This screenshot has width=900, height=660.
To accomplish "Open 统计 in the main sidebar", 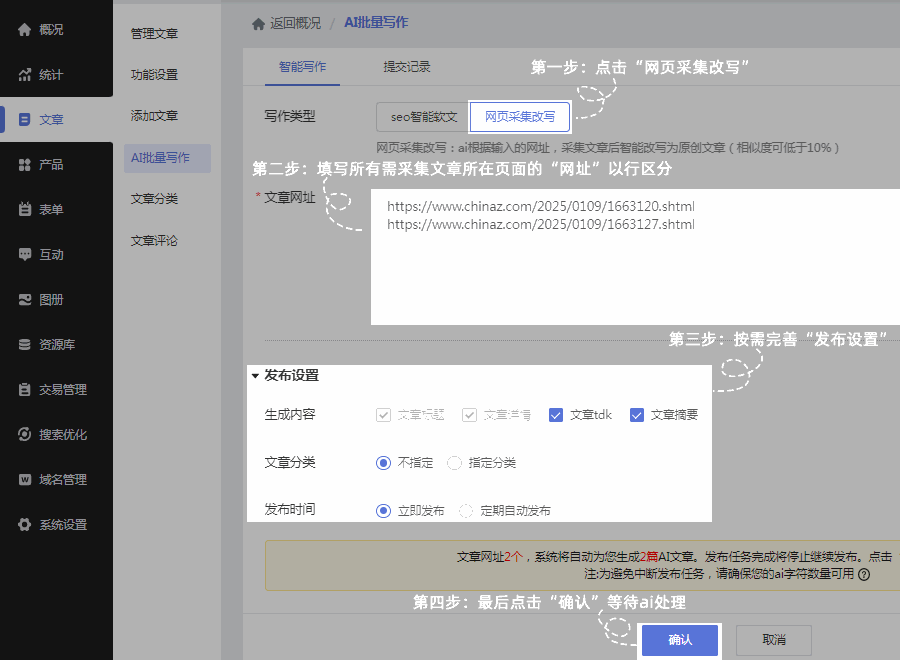I will tap(56, 75).
